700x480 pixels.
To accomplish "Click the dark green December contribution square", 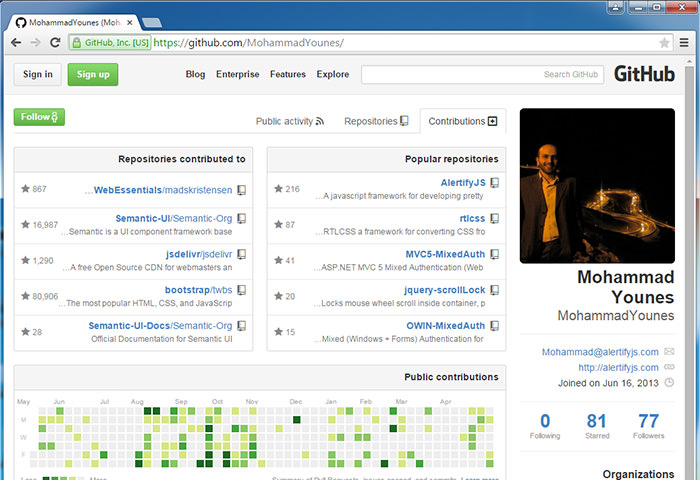I will [x=296, y=420].
